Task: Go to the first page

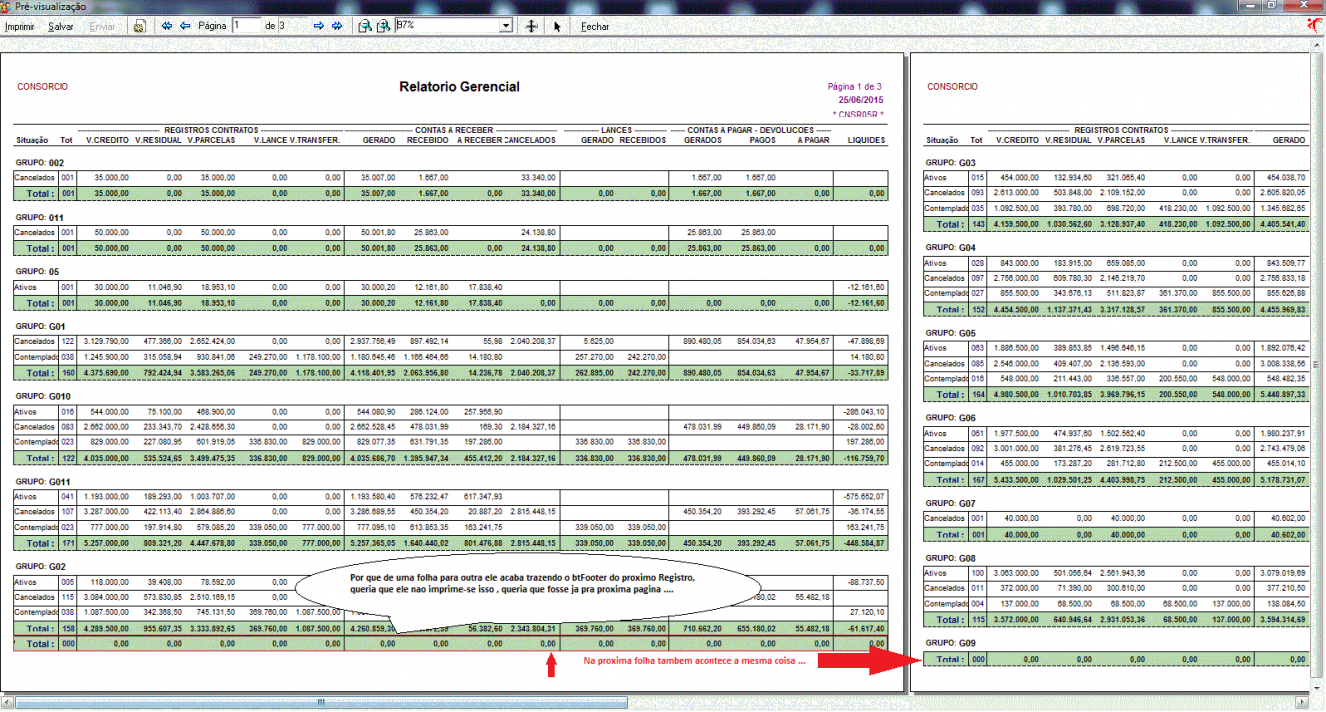Action: 167,26
